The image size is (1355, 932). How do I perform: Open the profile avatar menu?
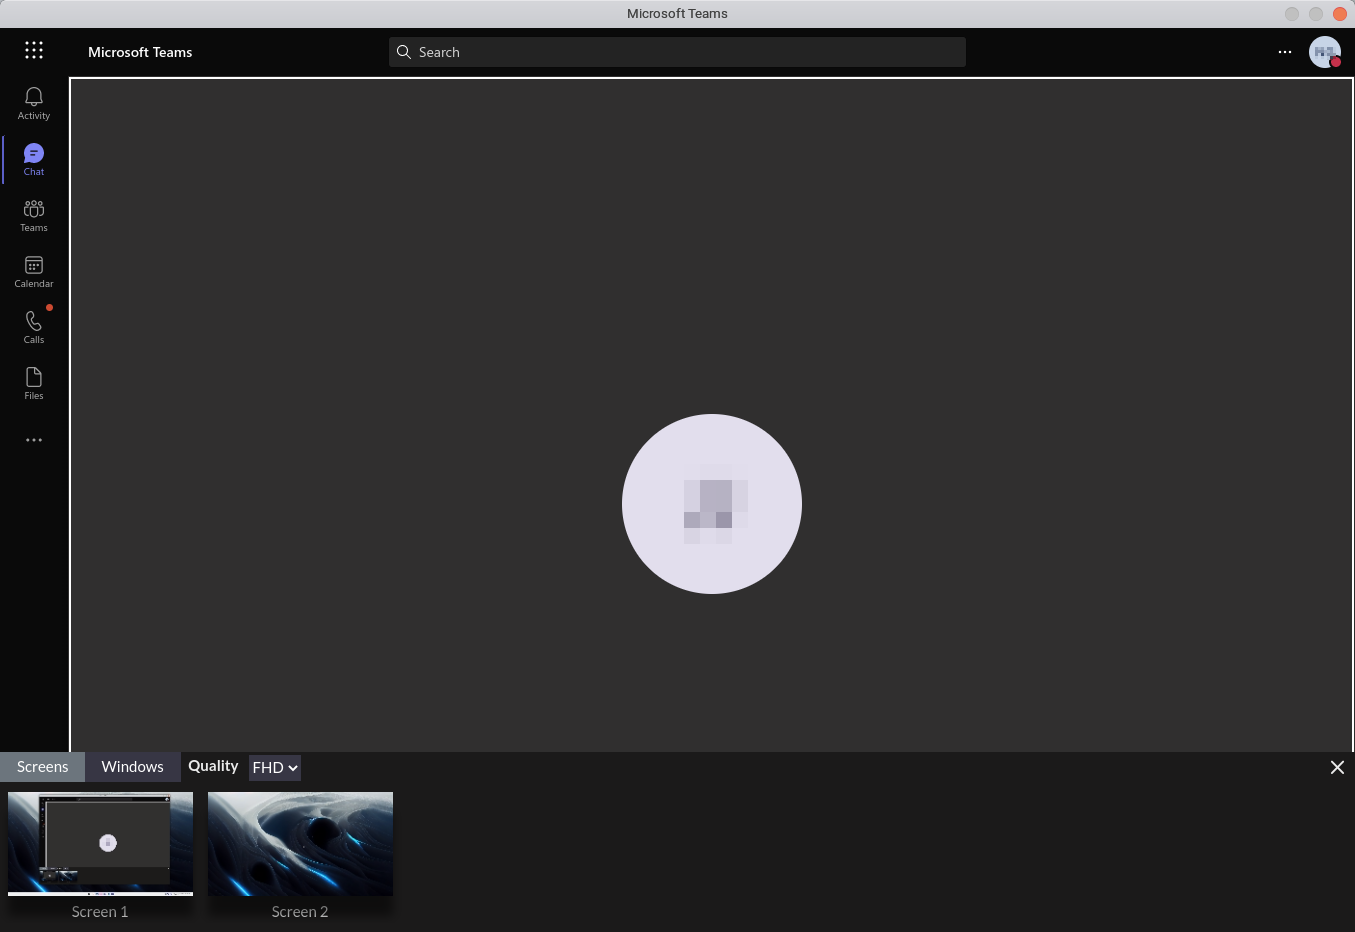pyautogui.click(x=1325, y=52)
